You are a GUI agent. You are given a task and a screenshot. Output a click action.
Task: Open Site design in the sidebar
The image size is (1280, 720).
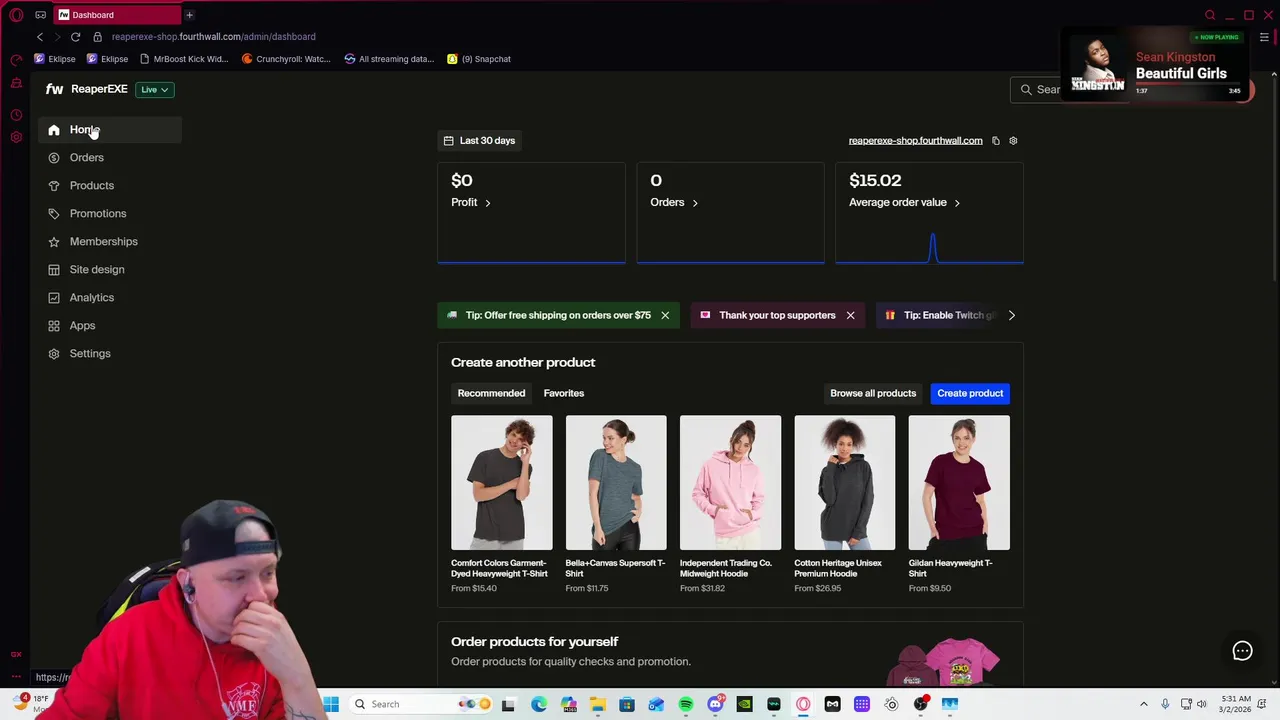97,269
